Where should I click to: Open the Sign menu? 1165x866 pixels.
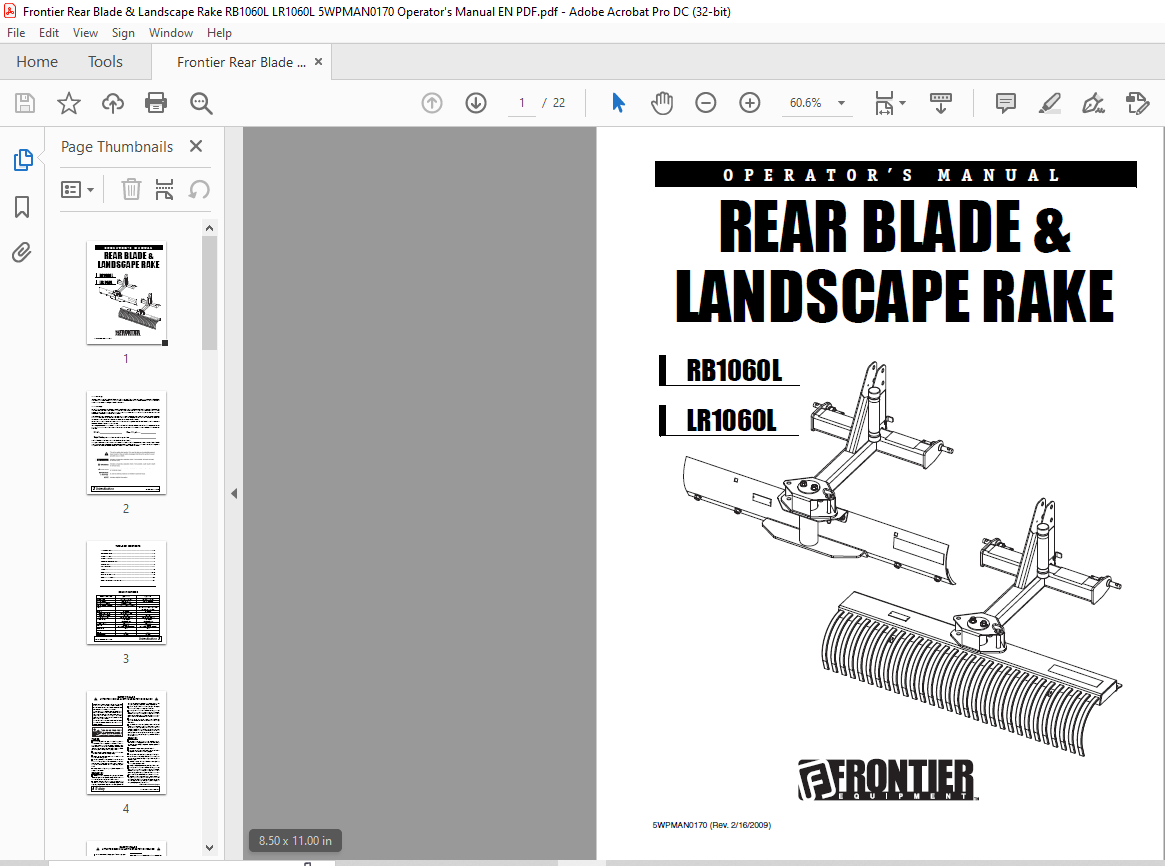tap(123, 33)
